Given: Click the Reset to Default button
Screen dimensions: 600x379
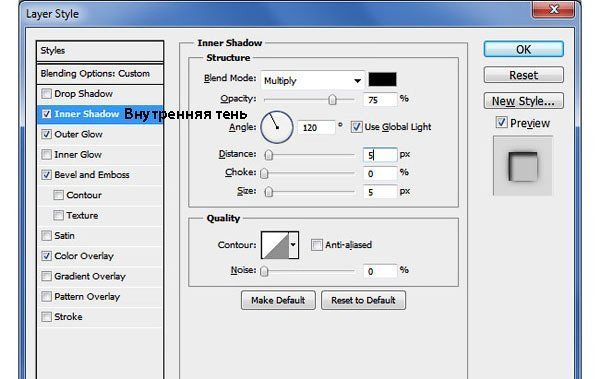Looking at the screenshot, I should (x=363, y=300).
